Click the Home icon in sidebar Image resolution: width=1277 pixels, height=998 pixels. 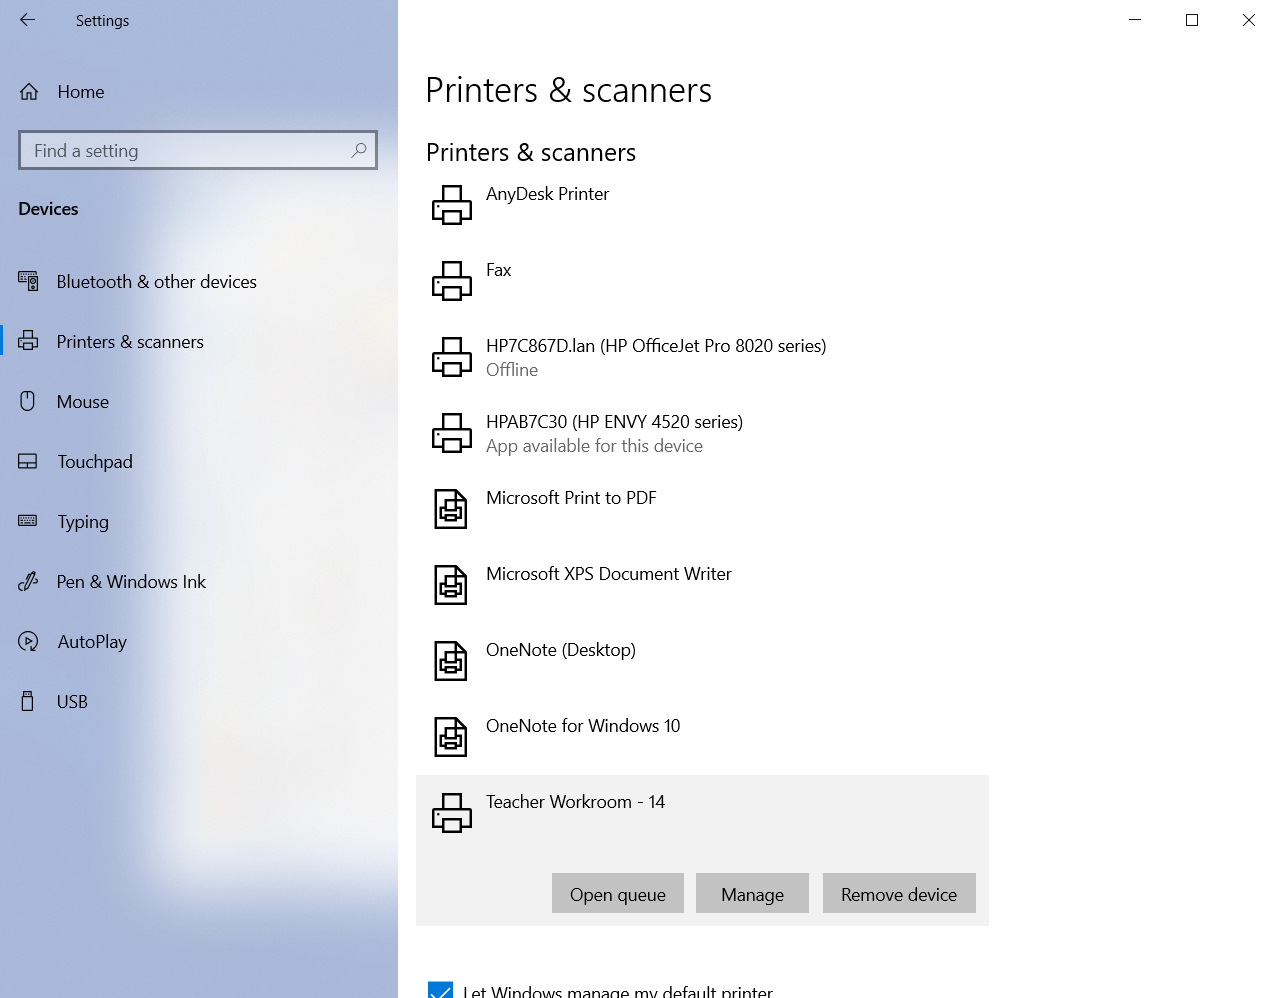pyautogui.click(x=29, y=92)
